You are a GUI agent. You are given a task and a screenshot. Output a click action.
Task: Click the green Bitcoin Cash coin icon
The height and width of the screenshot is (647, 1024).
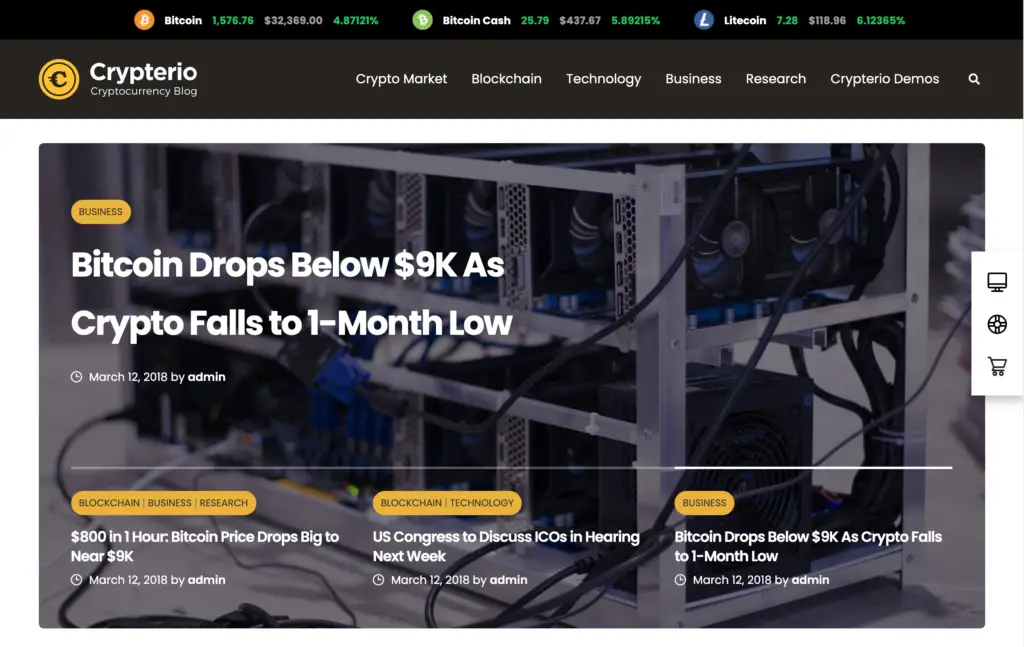coord(423,20)
